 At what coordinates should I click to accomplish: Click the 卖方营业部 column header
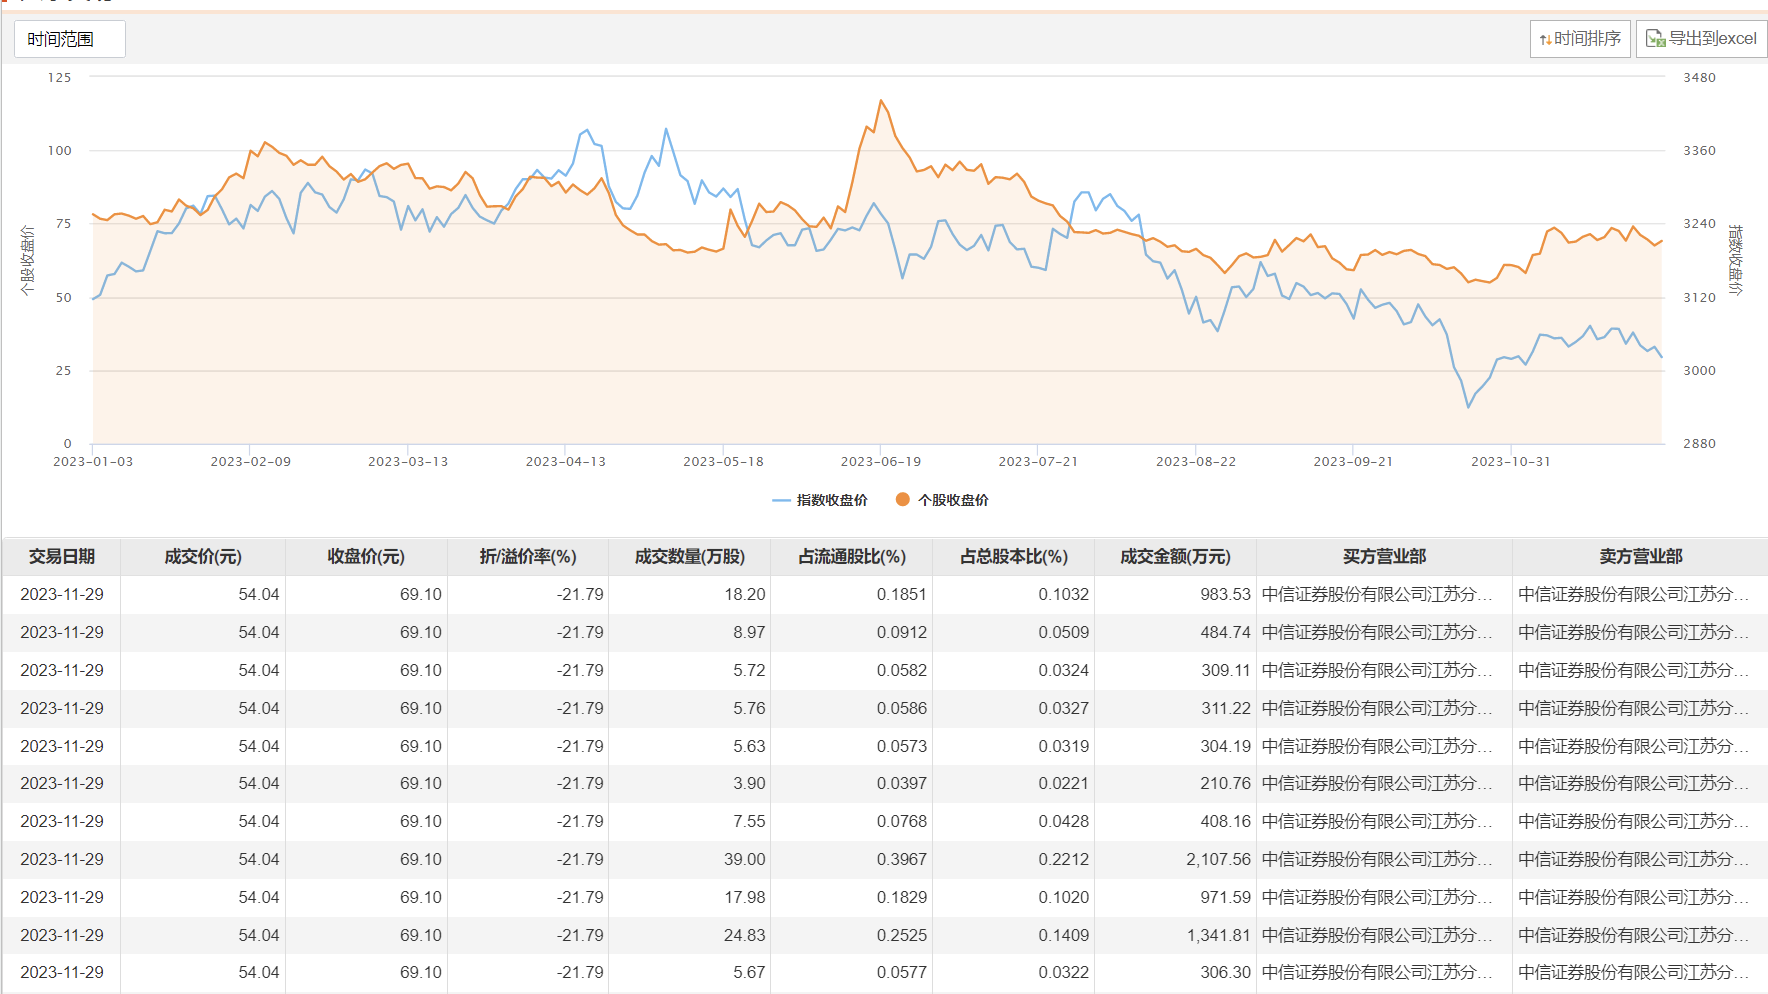click(x=1640, y=557)
